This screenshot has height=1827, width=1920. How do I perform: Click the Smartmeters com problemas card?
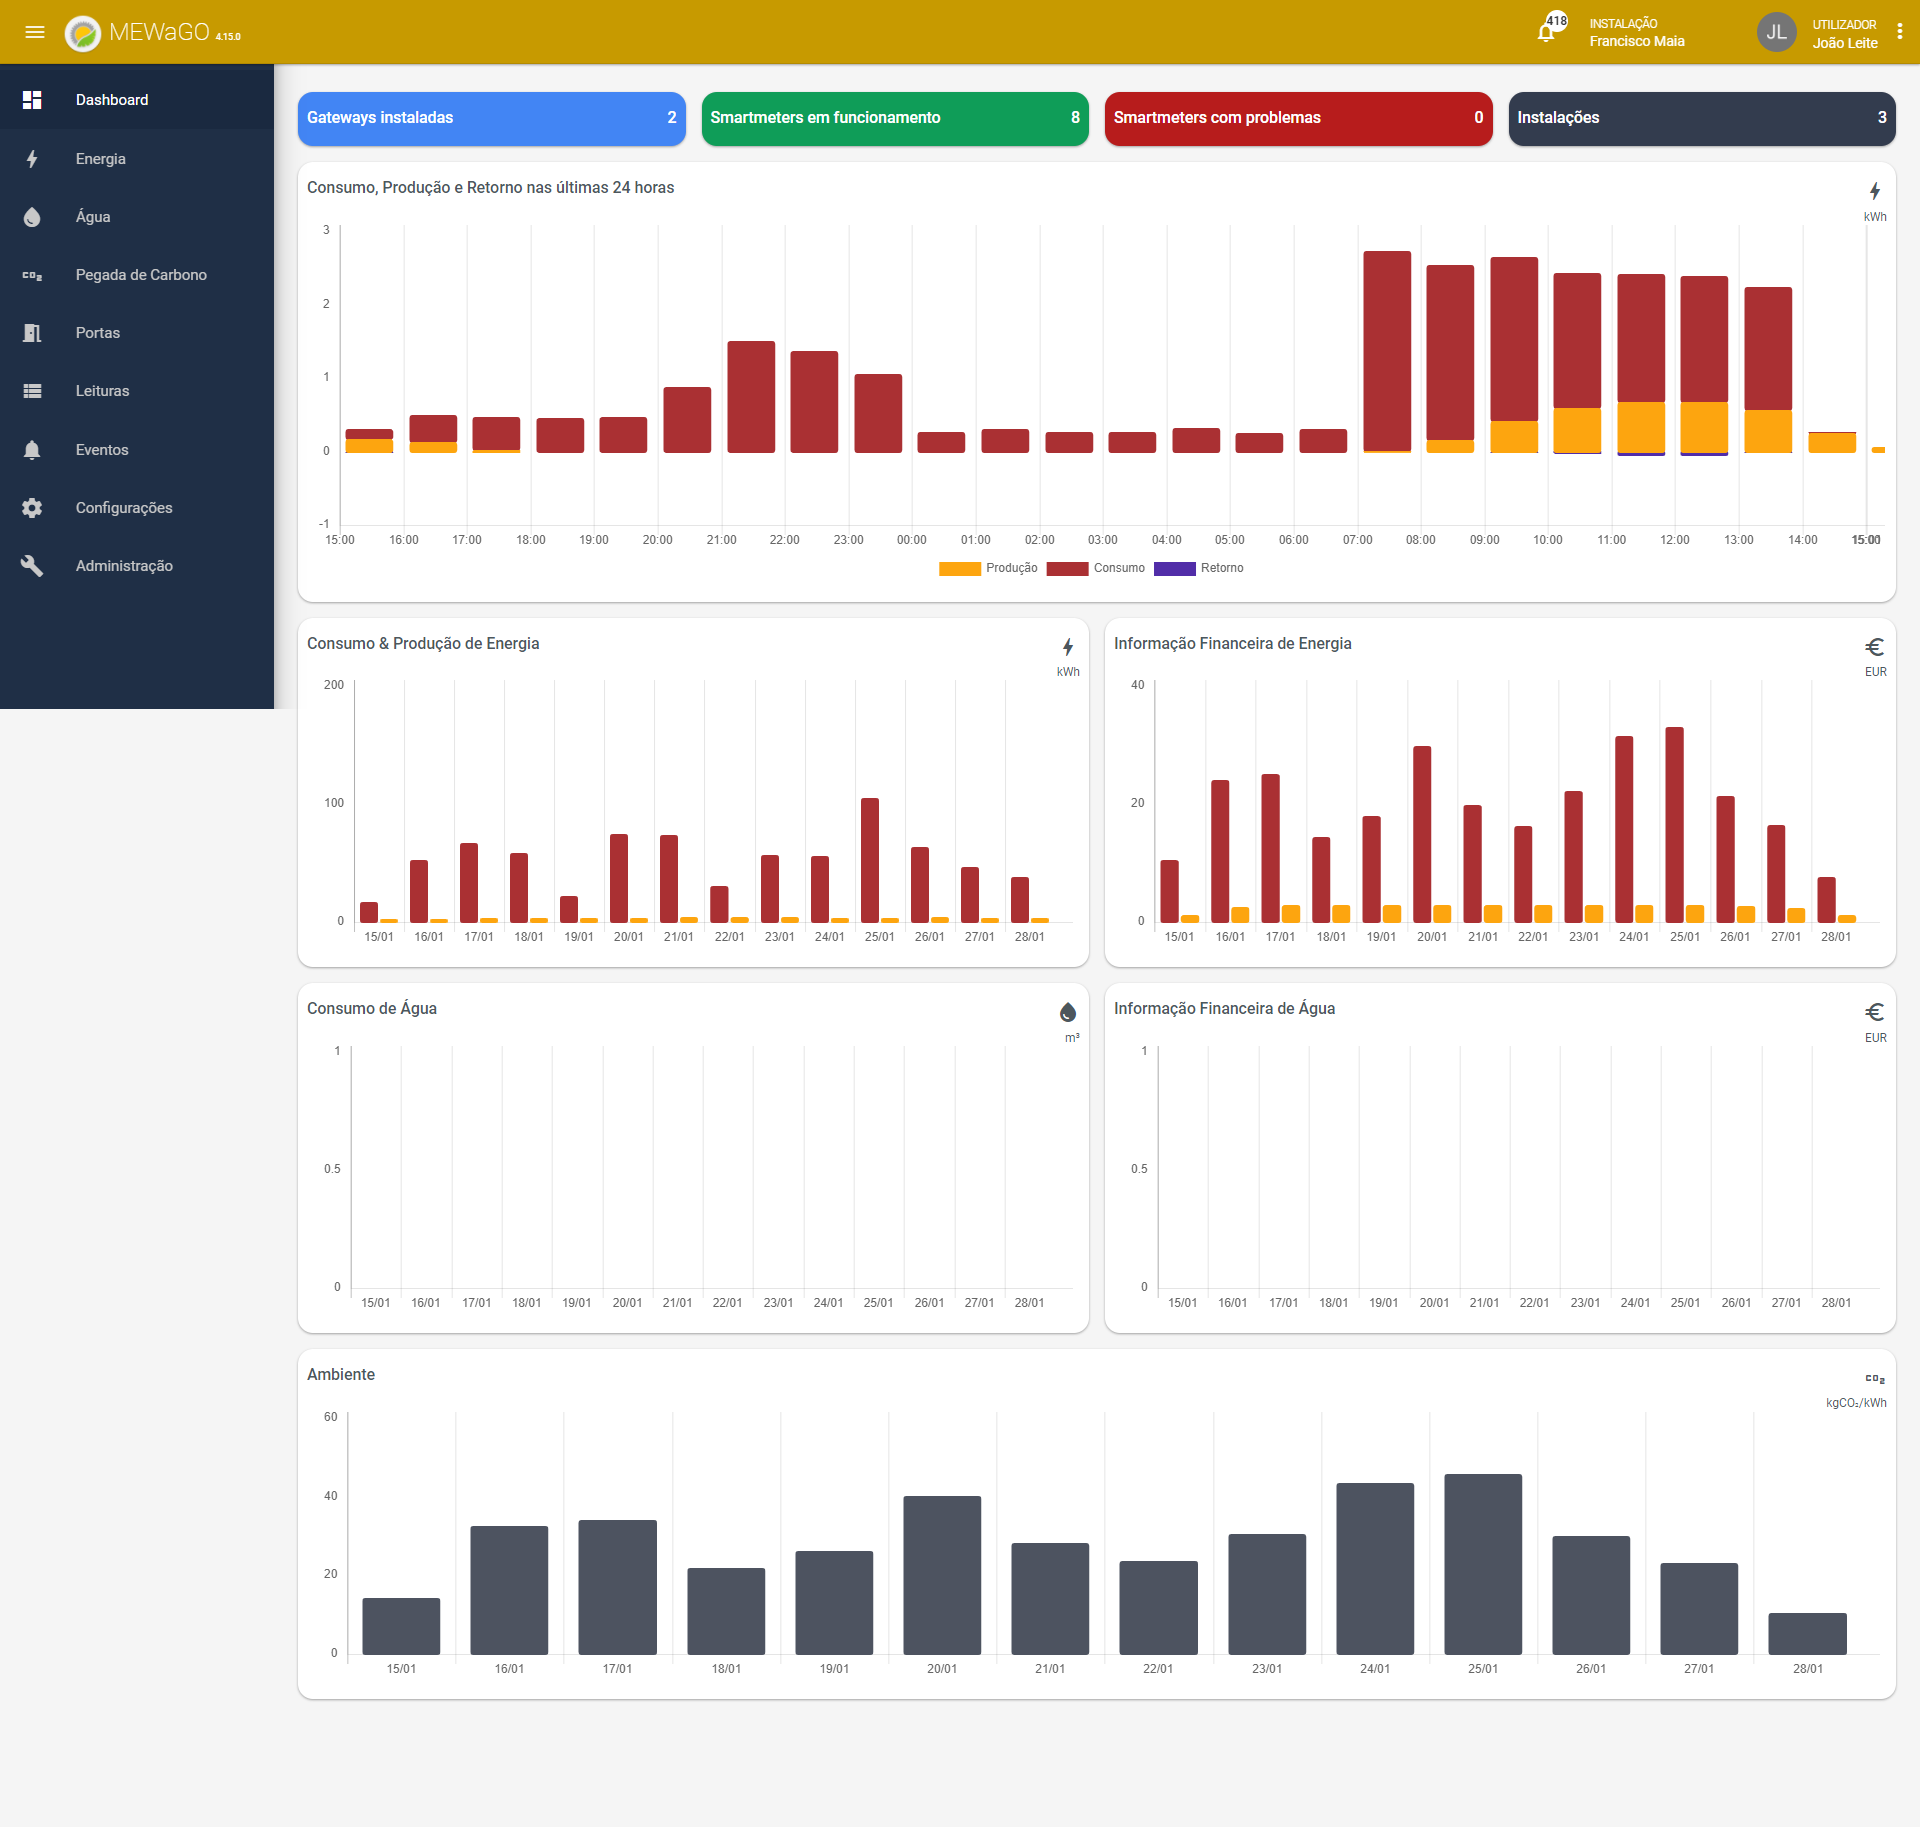(1298, 118)
